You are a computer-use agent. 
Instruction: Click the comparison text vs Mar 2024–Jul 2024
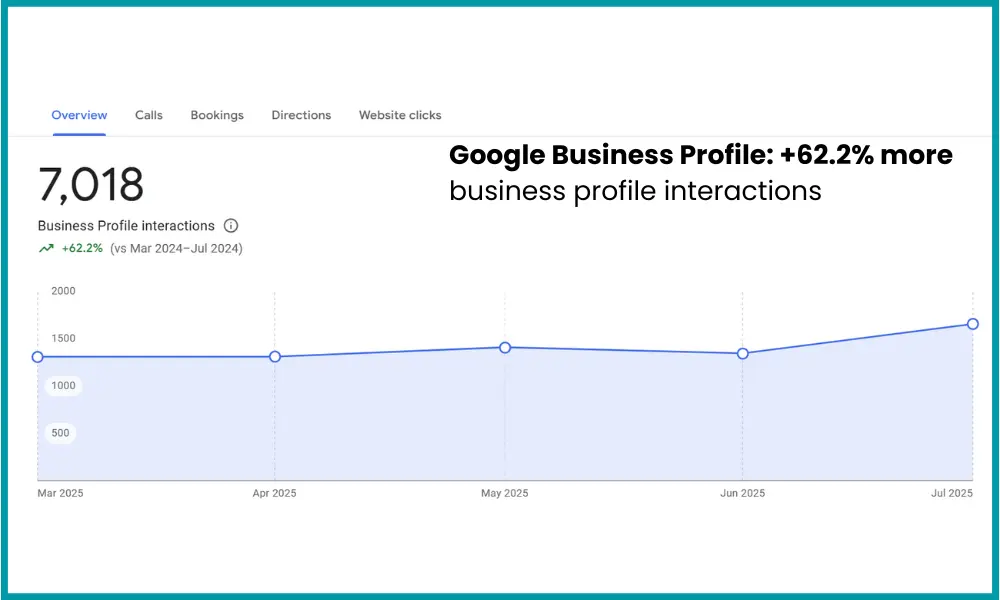(x=176, y=248)
